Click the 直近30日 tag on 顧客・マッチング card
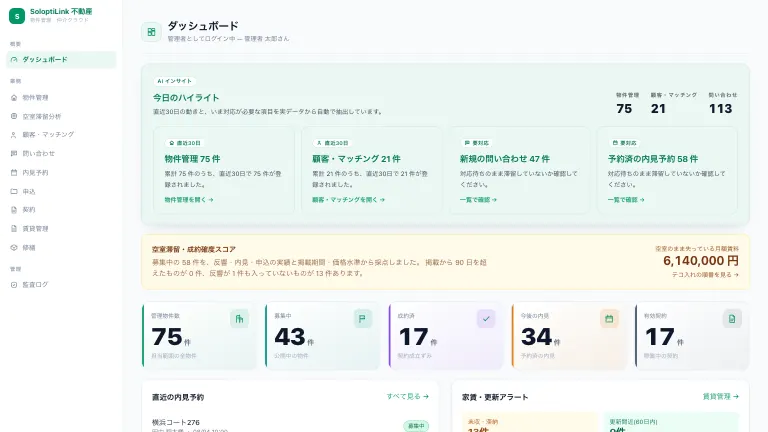The image size is (768, 432). pos(333,143)
